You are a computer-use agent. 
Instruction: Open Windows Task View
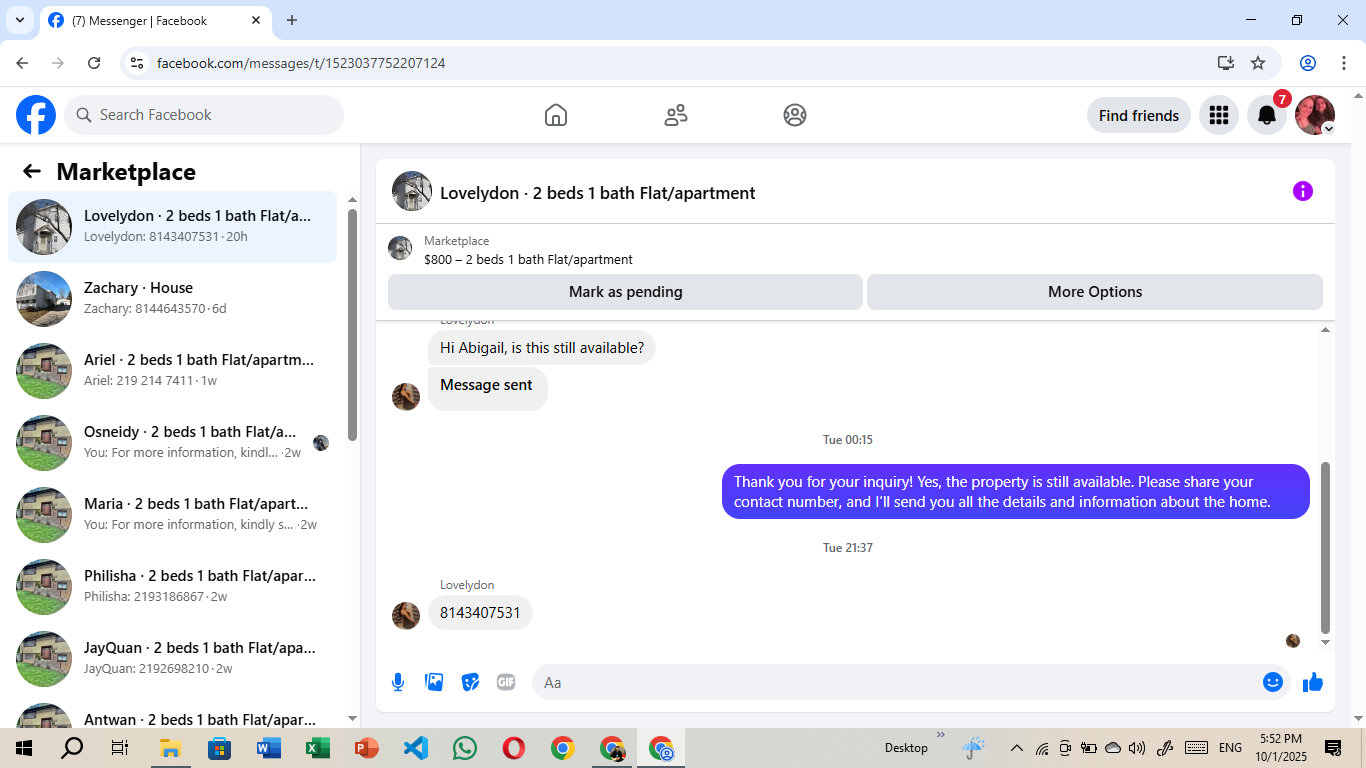(x=120, y=748)
